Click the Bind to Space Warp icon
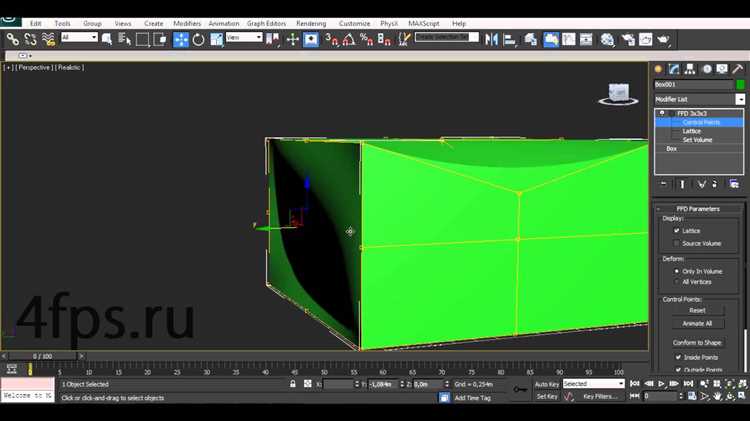750x421 pixels. (48, 39)
